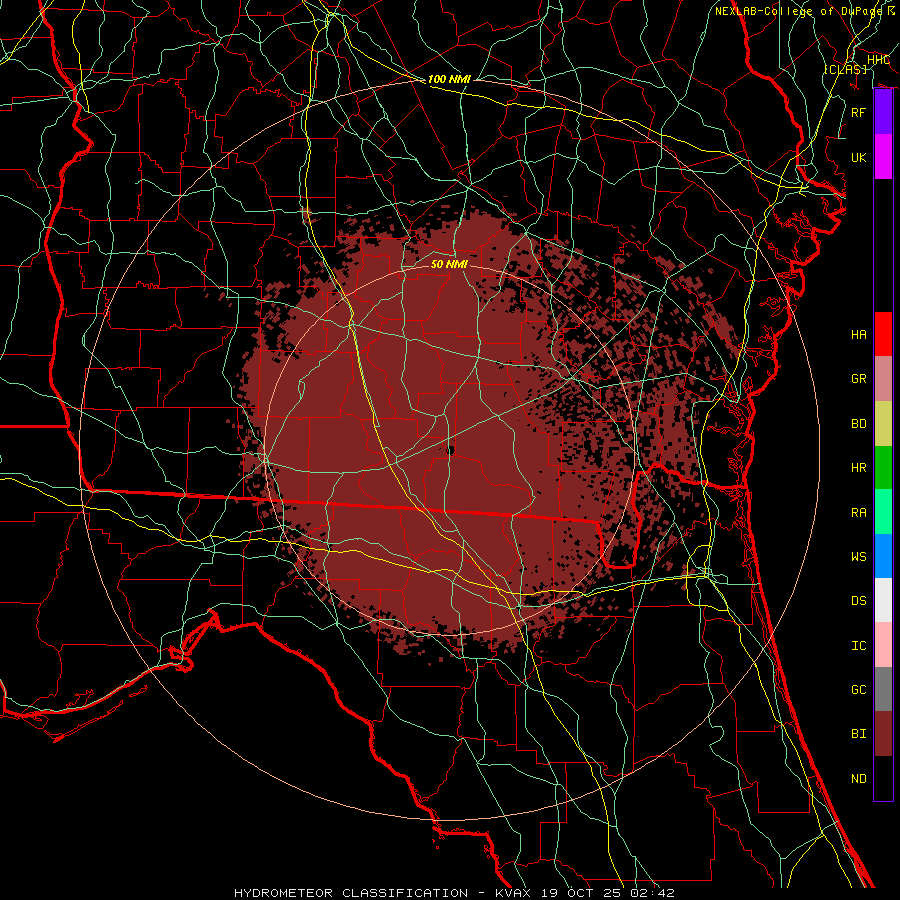Click the IC legend label
The height and width of the screenshot is (900, 900).
point(858,645)
